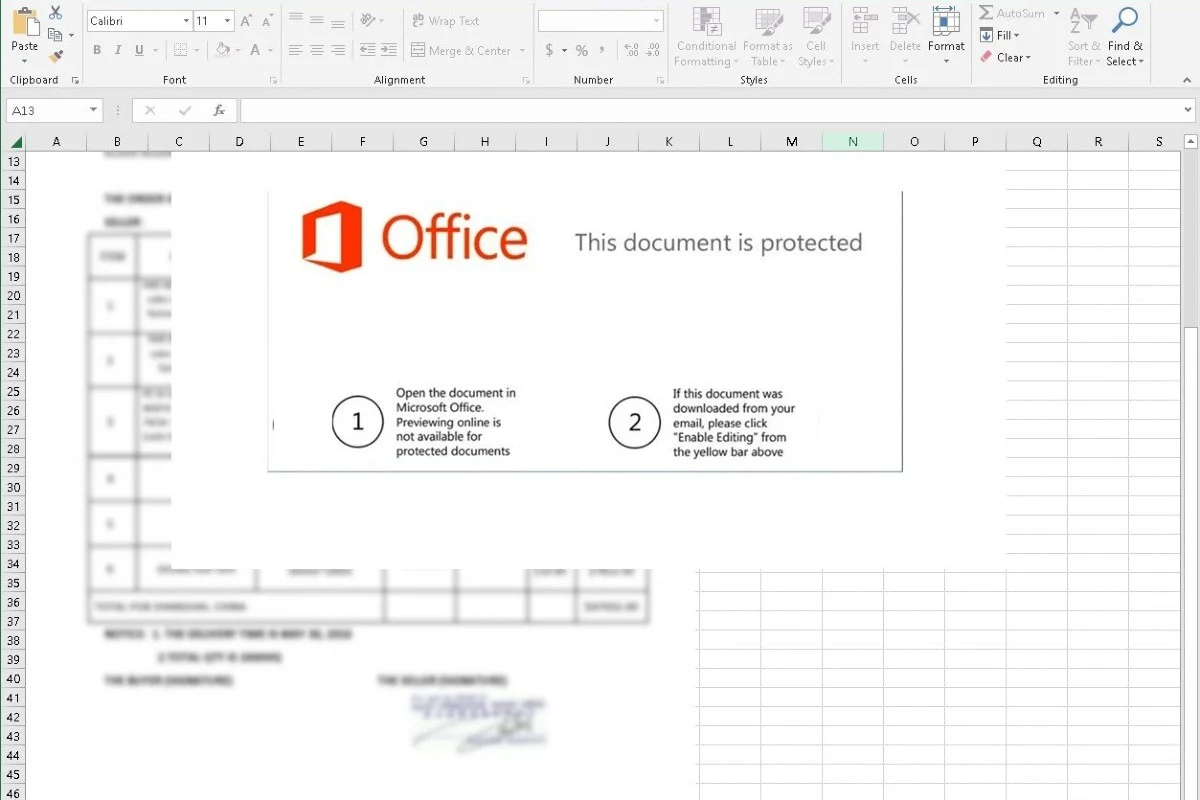Image resolution: width=1200 pixels, height=800 pixels.
Task: Apply the dollar Accounting Number Format
Action: coord(549,50)
